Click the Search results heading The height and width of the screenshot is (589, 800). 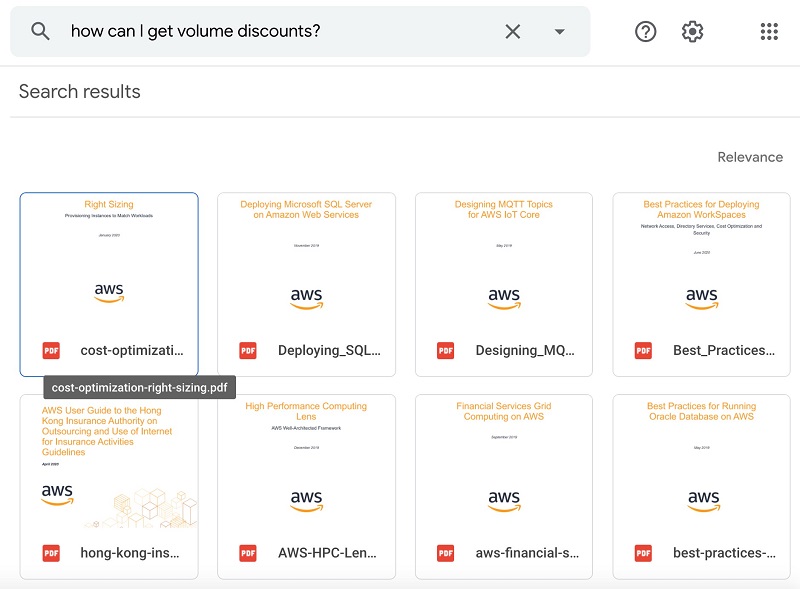tap(80, 91)
